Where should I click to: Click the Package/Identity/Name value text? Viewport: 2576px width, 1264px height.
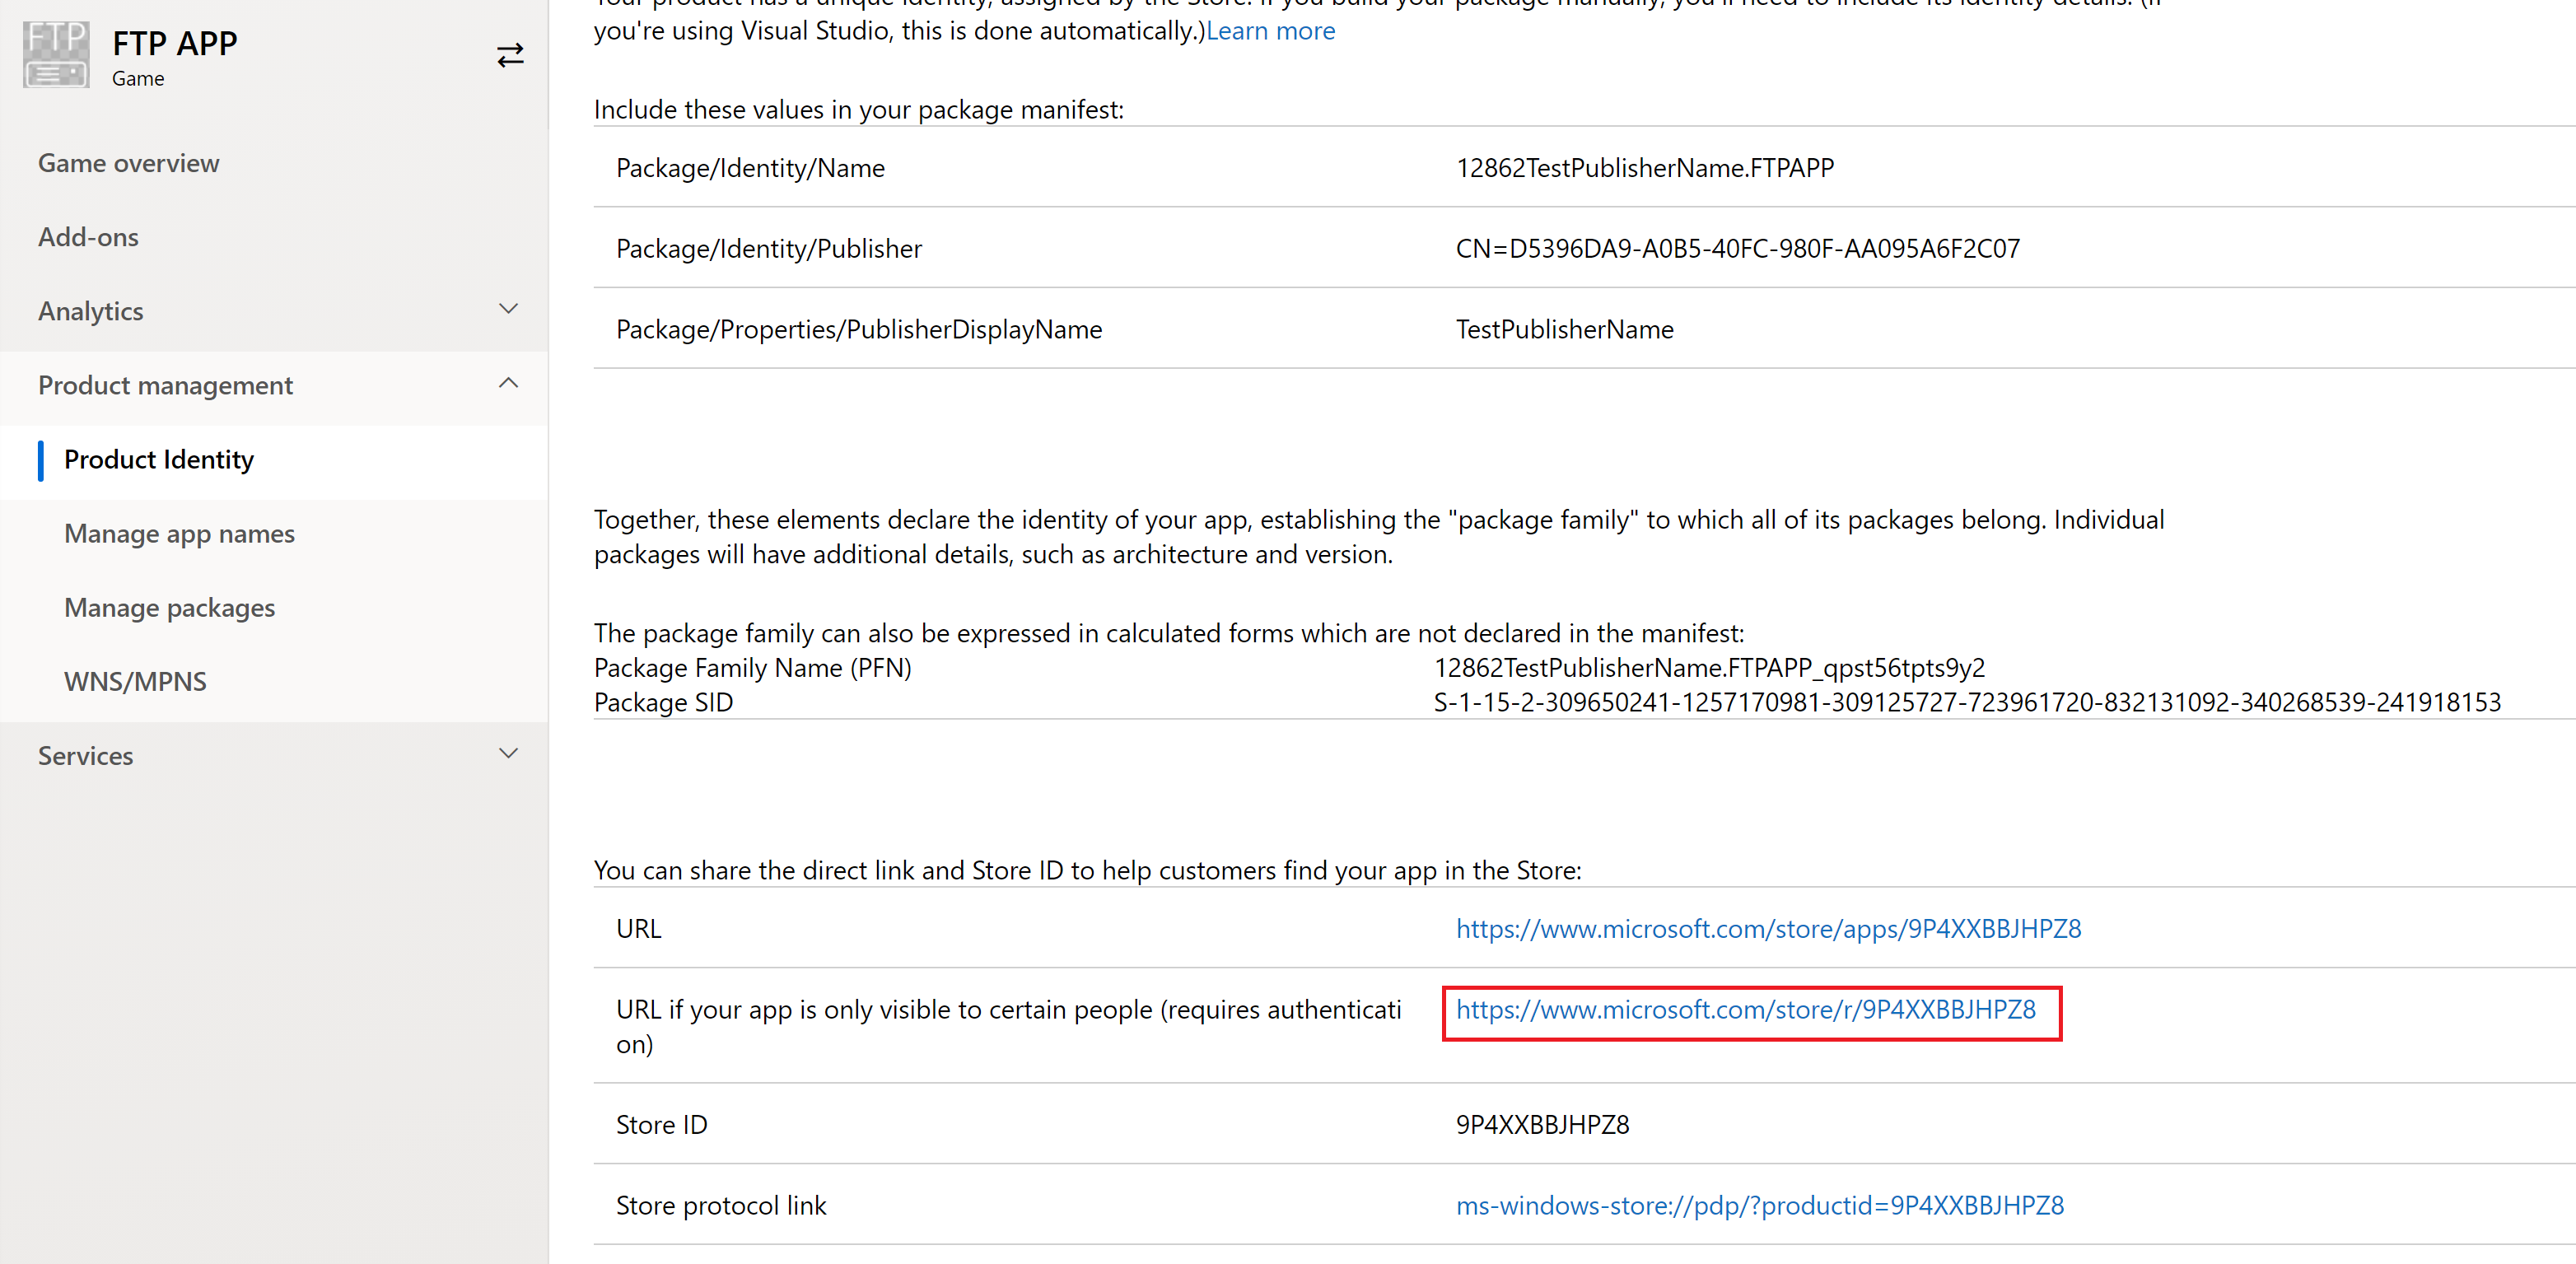[1644, 168]
